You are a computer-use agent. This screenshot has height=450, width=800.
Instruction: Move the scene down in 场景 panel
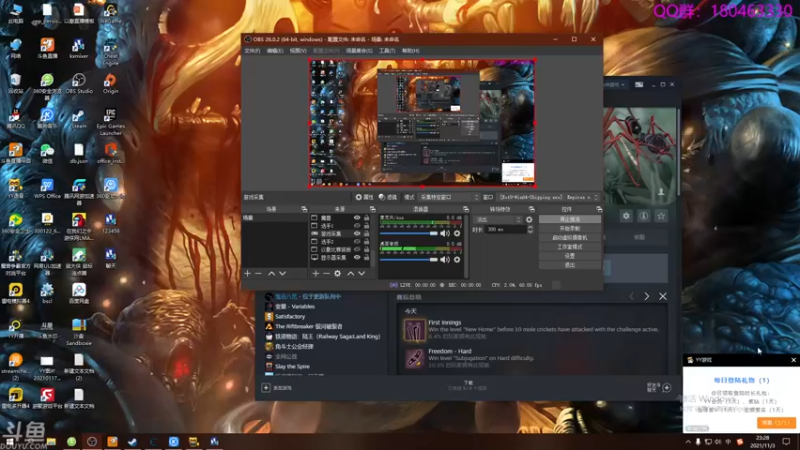coord(283,273)
